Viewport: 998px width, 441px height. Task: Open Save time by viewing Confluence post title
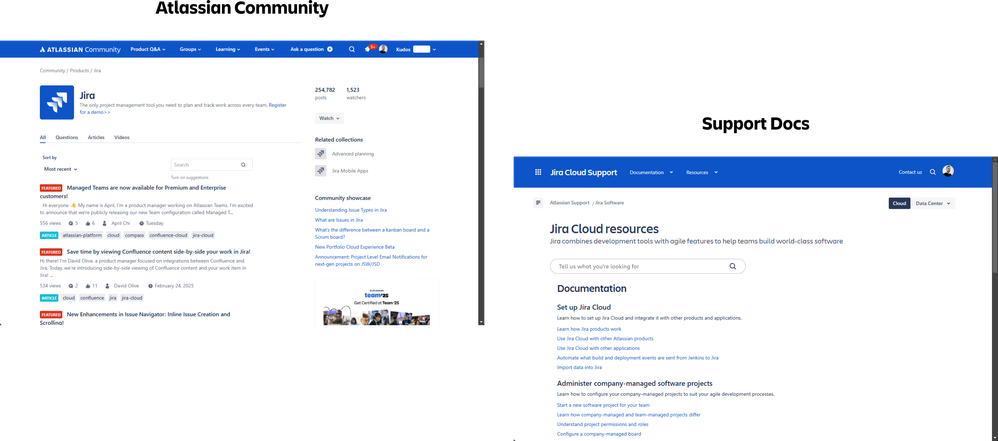[158, 251]
